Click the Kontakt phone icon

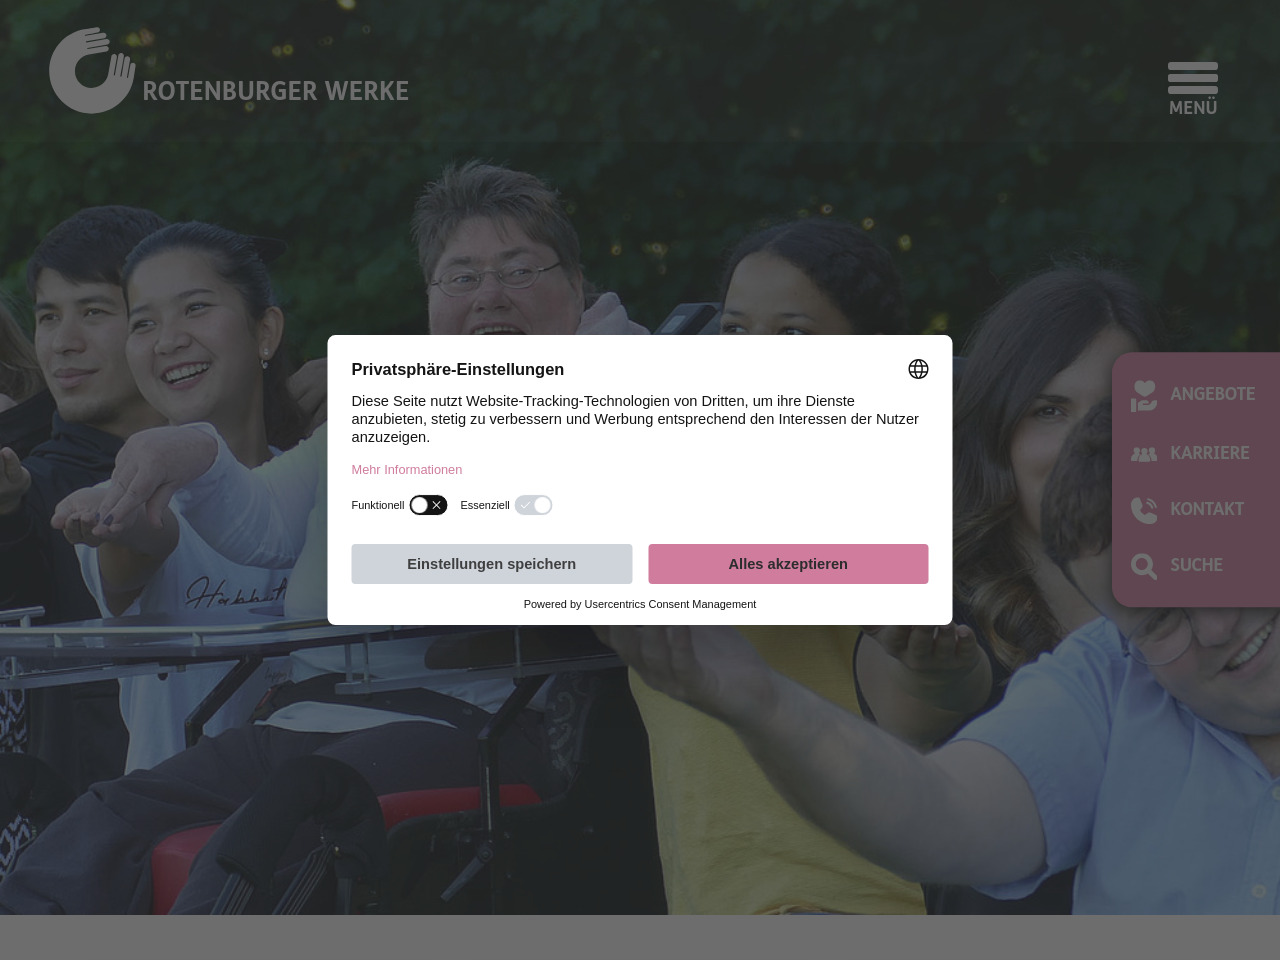[x=1144, y=510]
